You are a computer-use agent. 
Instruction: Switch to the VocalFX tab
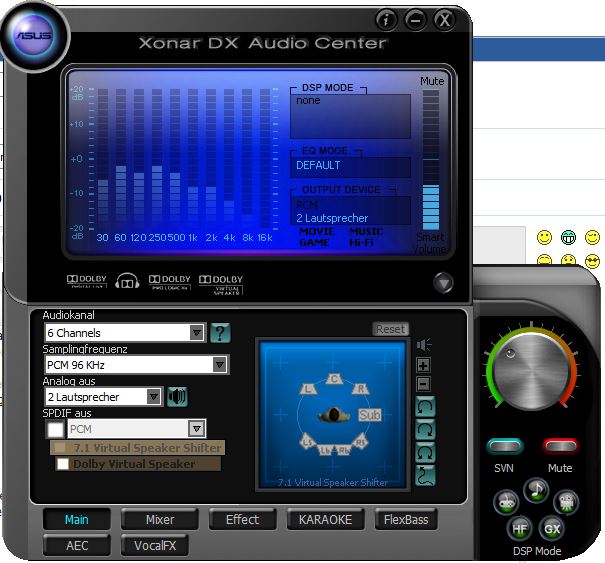coord(155,546)
